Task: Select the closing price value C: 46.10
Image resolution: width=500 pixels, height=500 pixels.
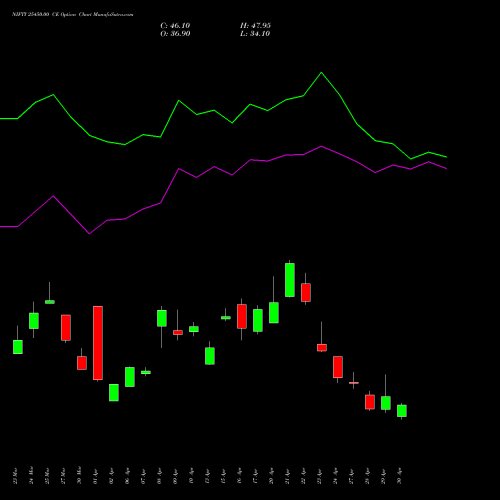Action: coord(175,26)
